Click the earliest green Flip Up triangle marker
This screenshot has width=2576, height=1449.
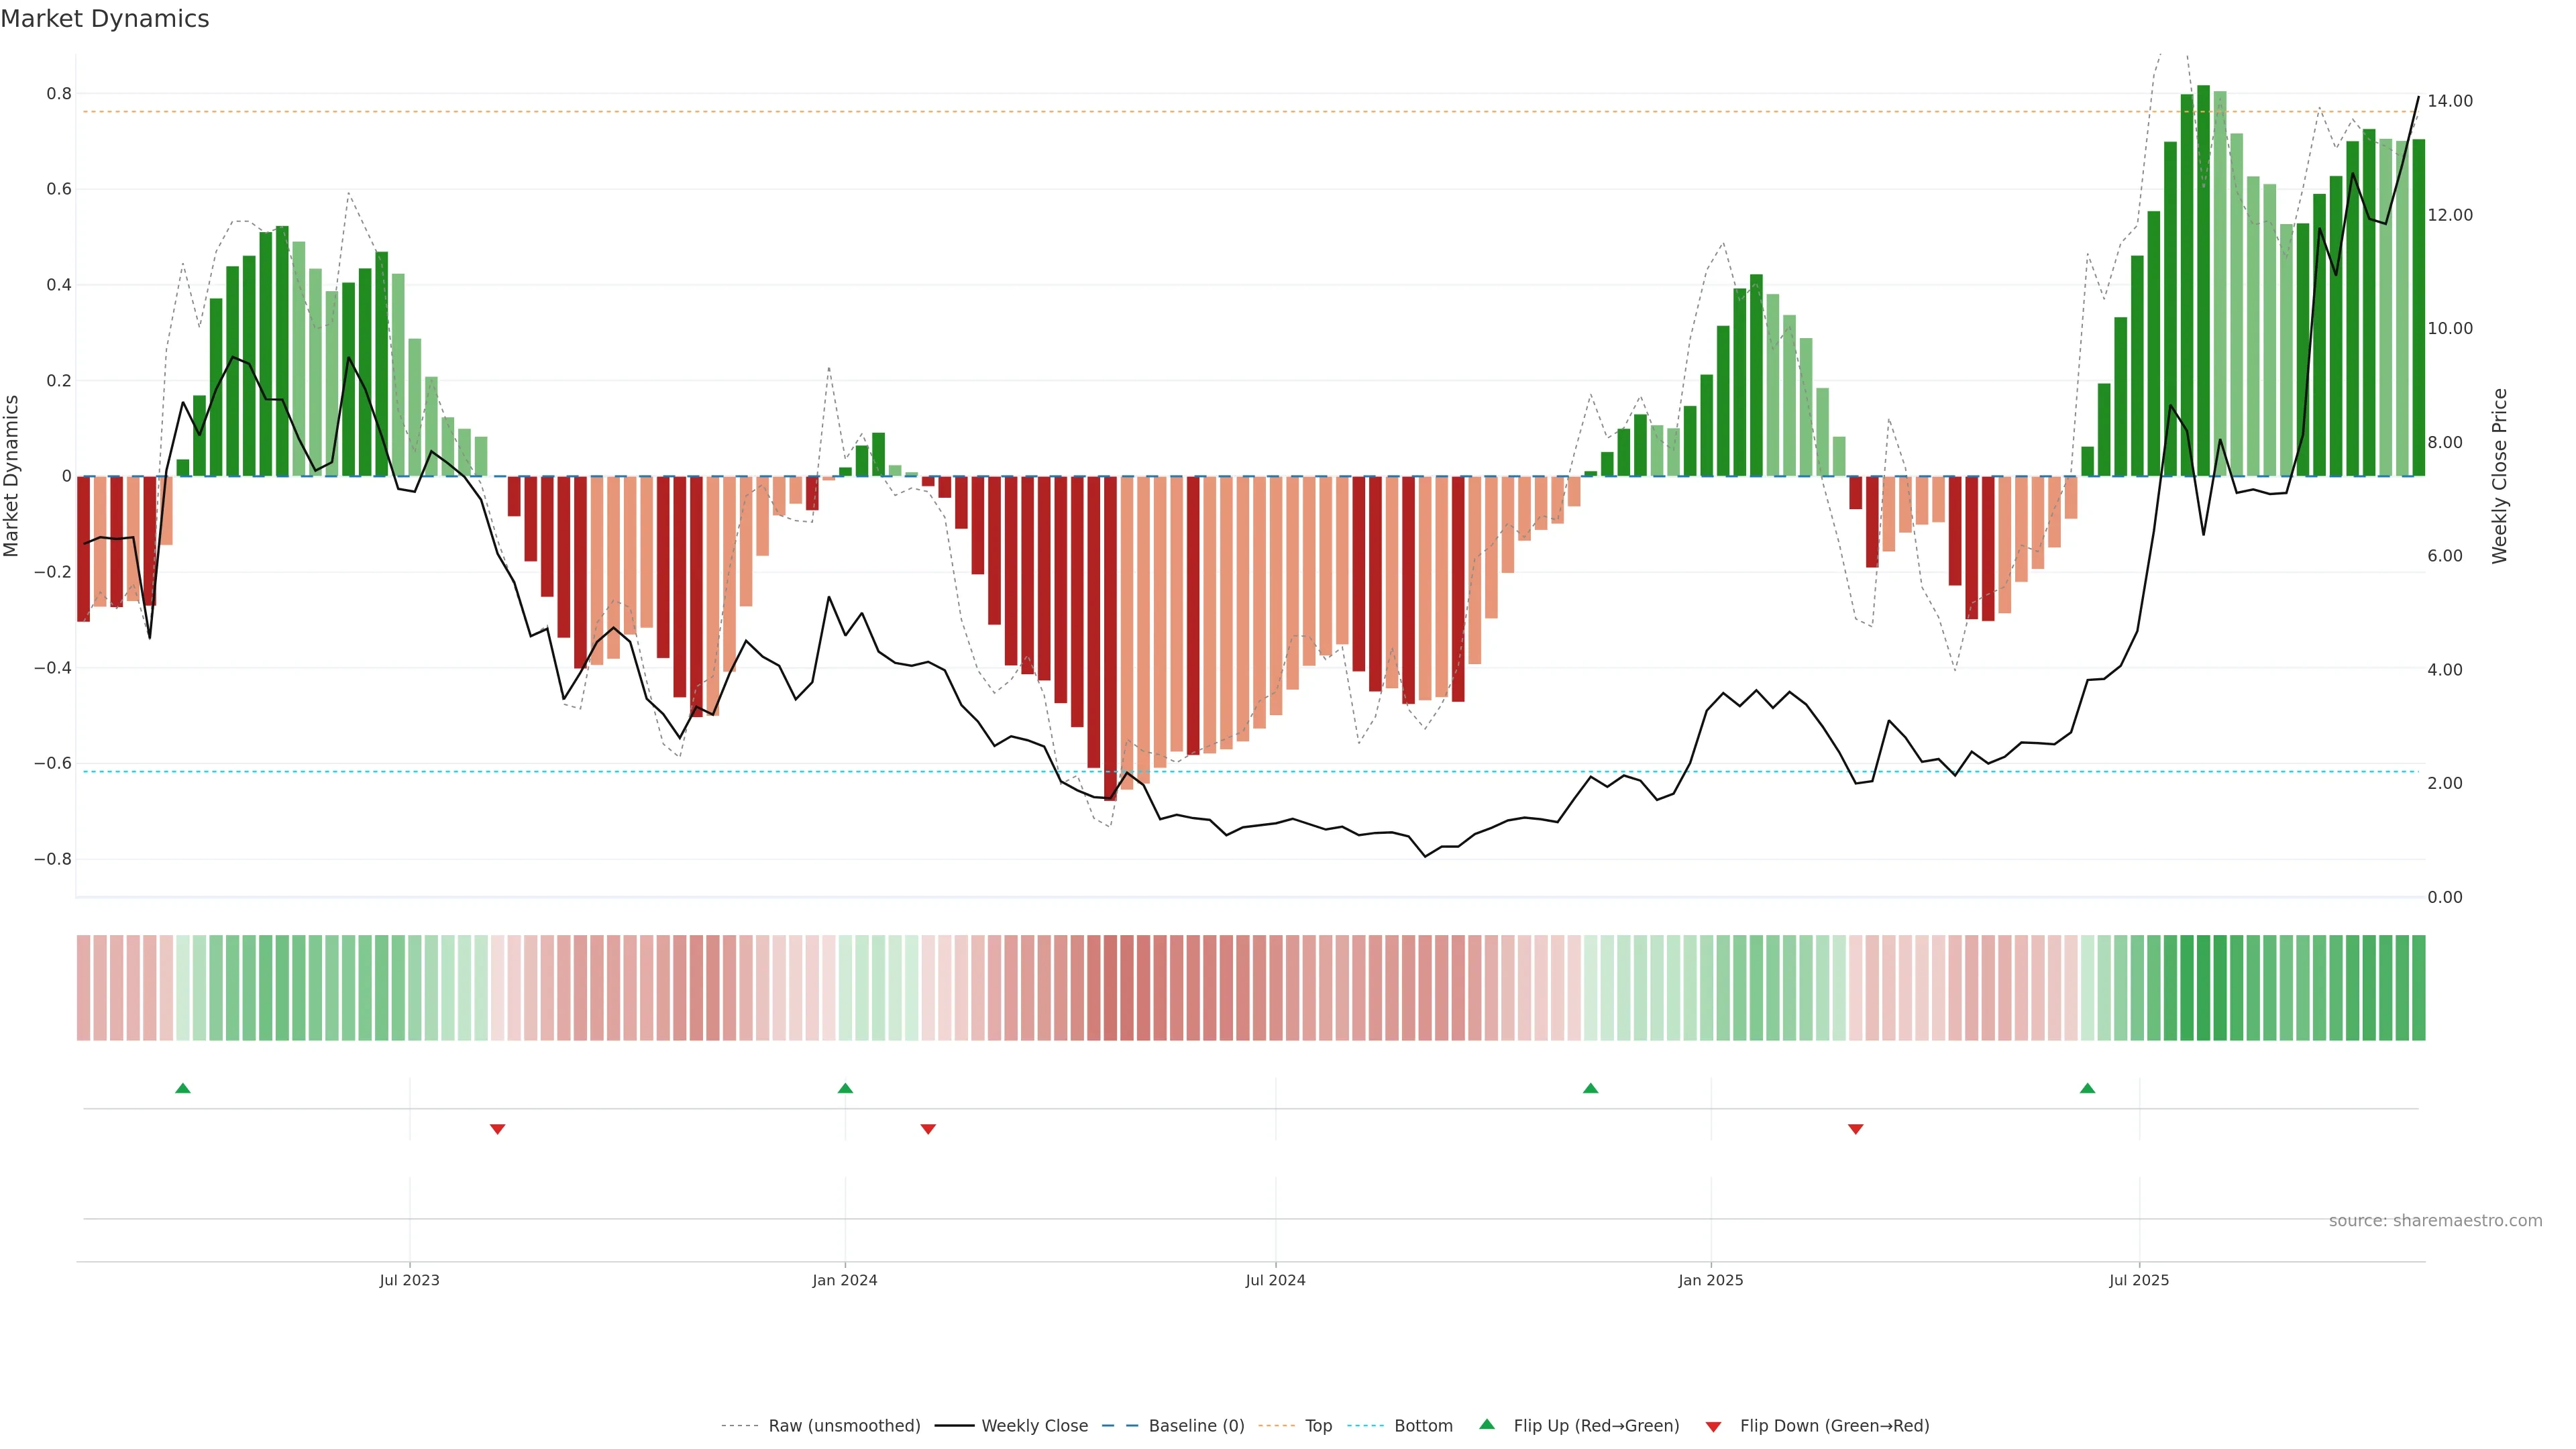pos(182,1088)
